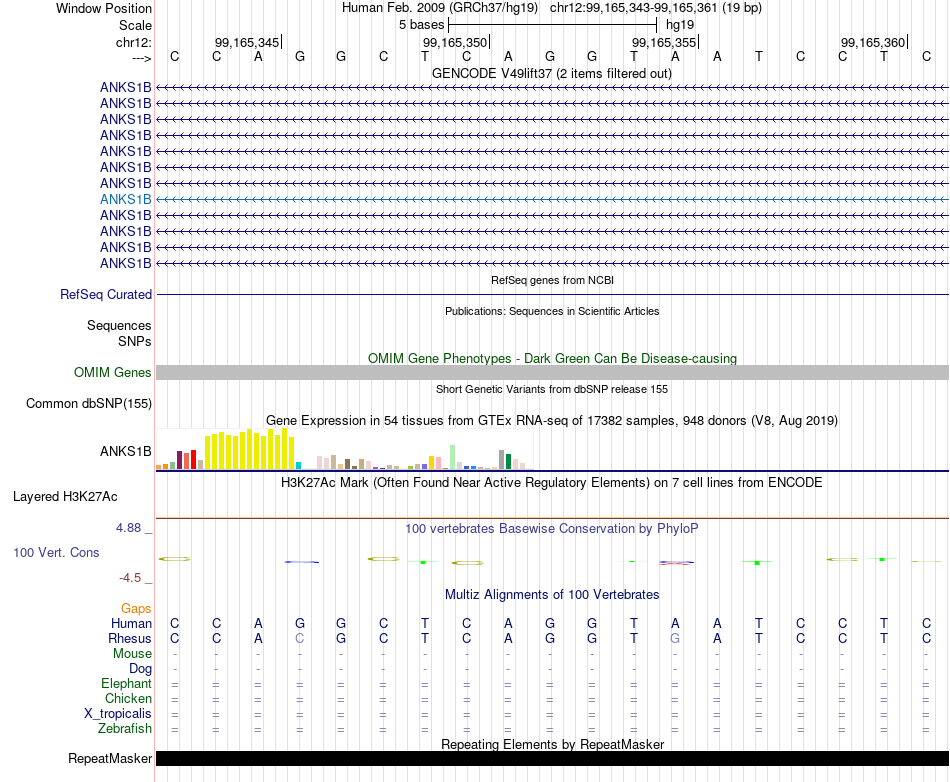Click the 99,165,350 ruler position marker
950x782 pixels.
tap(456, 42)
